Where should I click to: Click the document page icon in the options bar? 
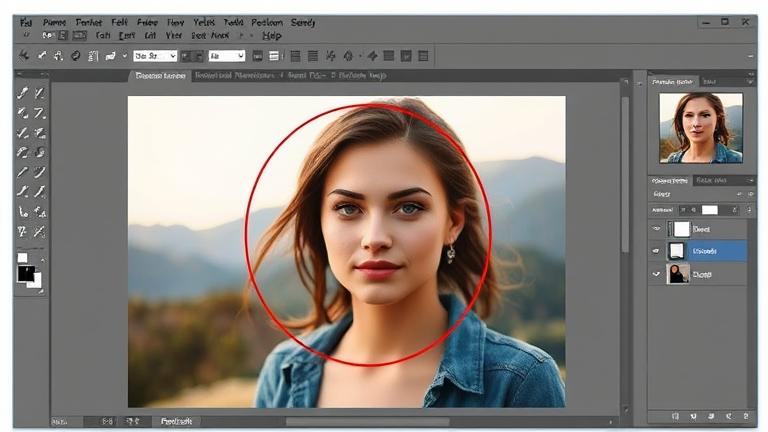(x=93, y=56)
